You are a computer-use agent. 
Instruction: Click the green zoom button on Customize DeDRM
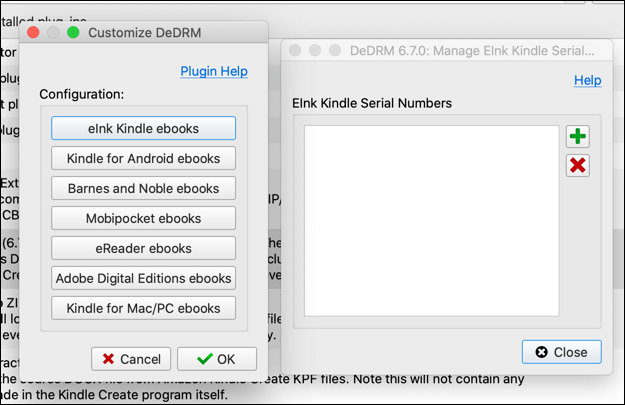[x=72, y=32]
